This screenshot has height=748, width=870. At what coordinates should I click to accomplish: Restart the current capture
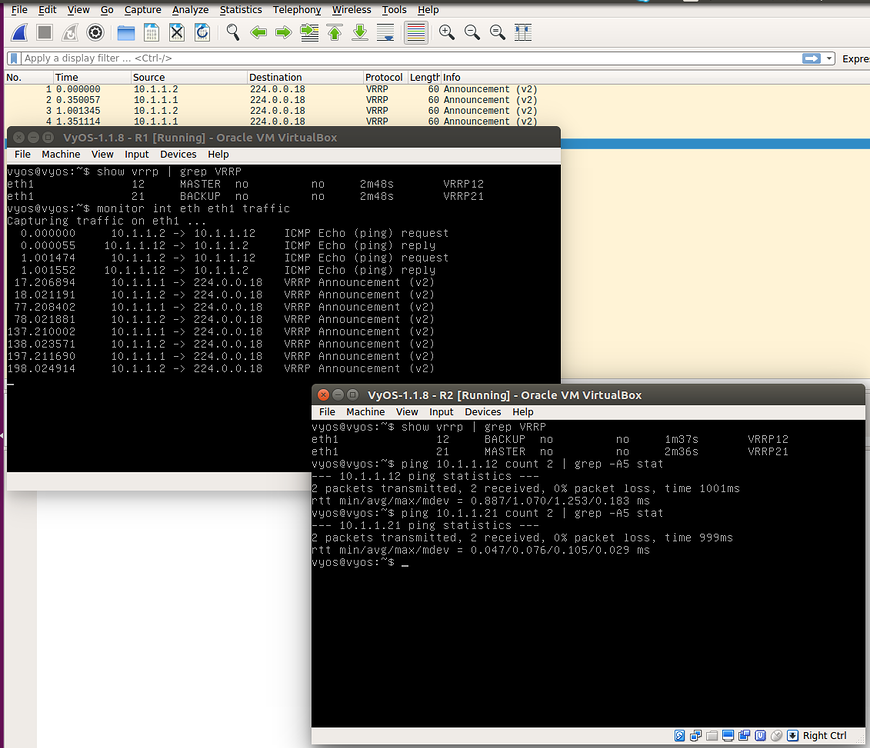pos(68,32)
